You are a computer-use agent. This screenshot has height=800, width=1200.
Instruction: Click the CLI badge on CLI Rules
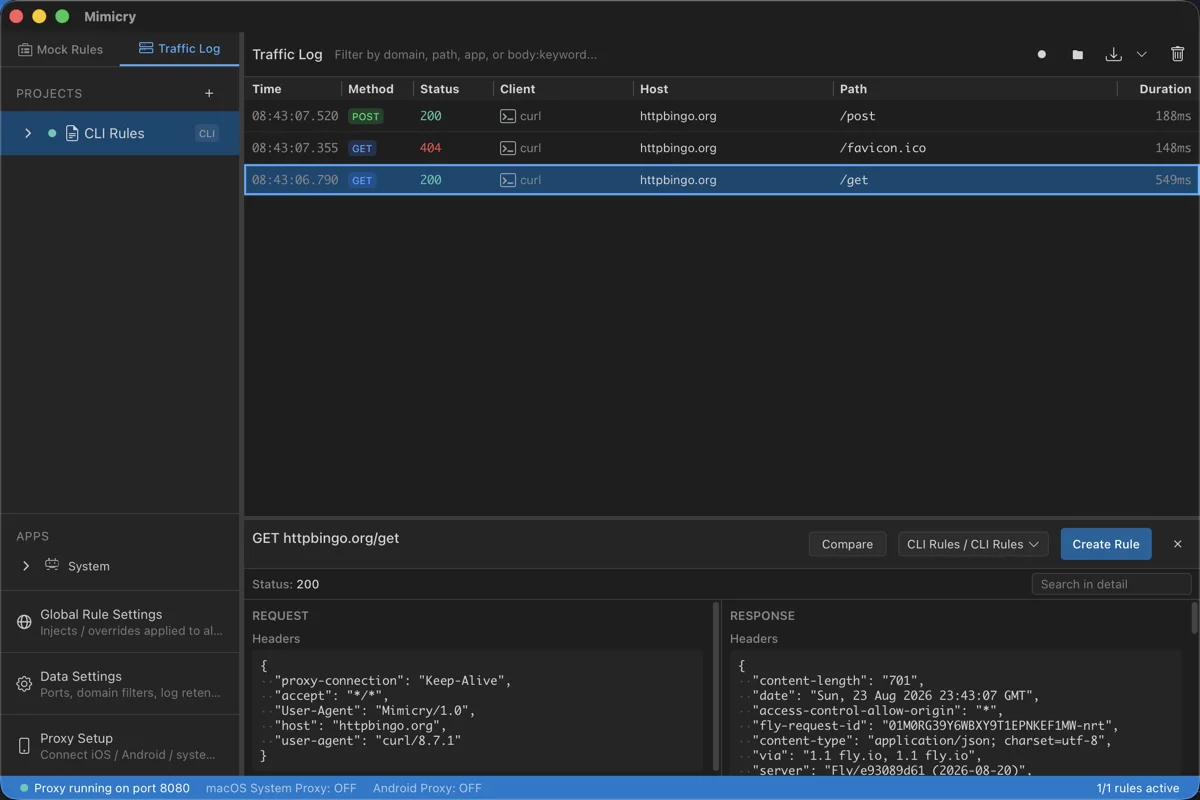point(207,133)
